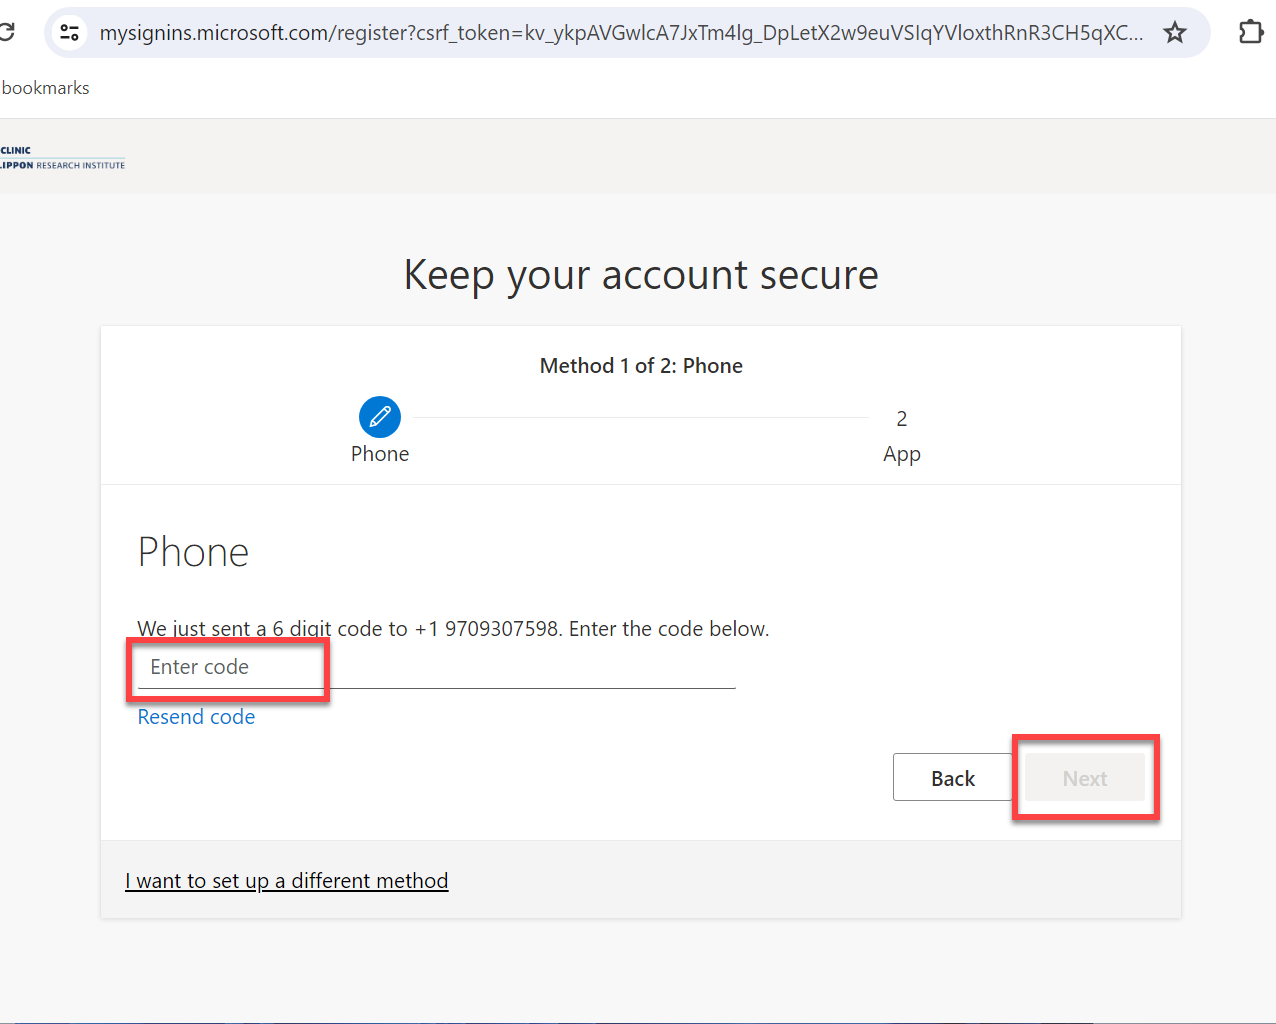This screenshot has height=1024, width=1276.
Task: Click the large Phone section heading
Action: click(x=193, y=552)
